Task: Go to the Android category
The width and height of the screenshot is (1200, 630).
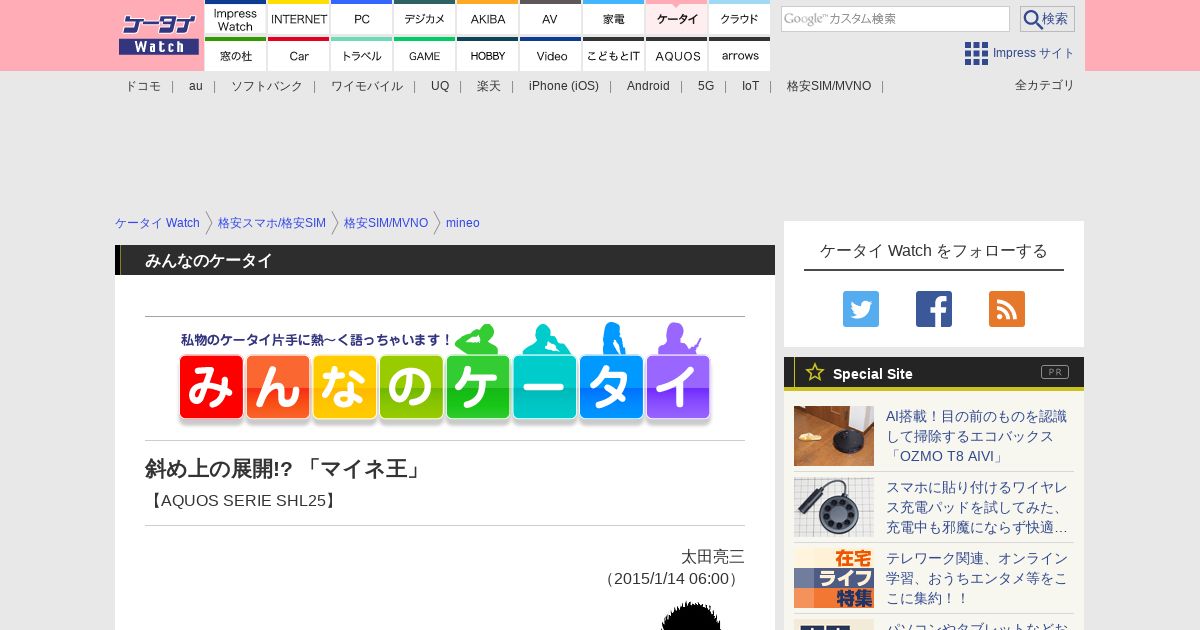Action: (648, 86)
